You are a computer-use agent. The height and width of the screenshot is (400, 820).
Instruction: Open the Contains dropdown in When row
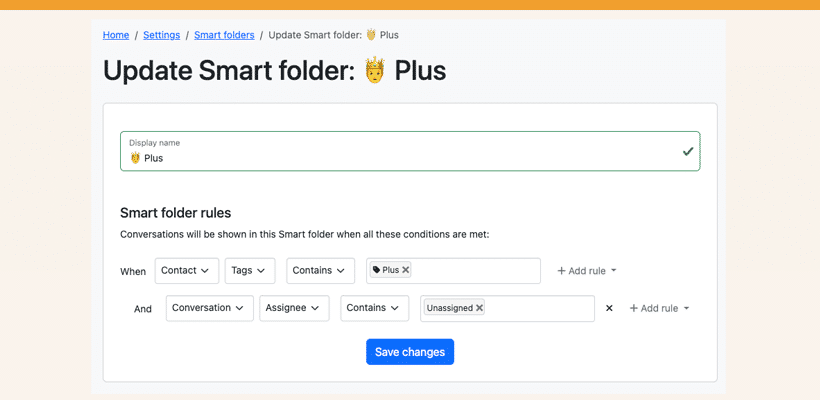coord(320,271)
